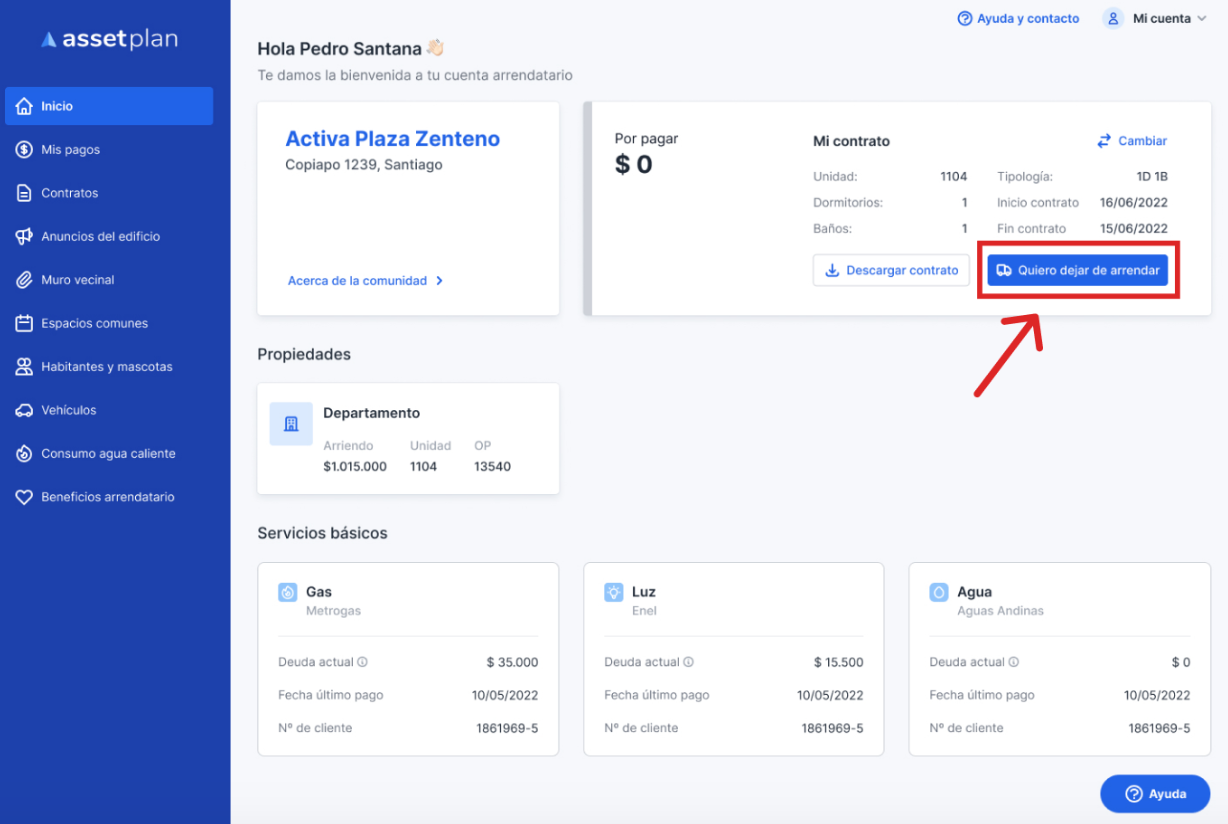1228x824 pixels.
Task: Click the Cambiar swap arrows icon
Action: 1104,141
